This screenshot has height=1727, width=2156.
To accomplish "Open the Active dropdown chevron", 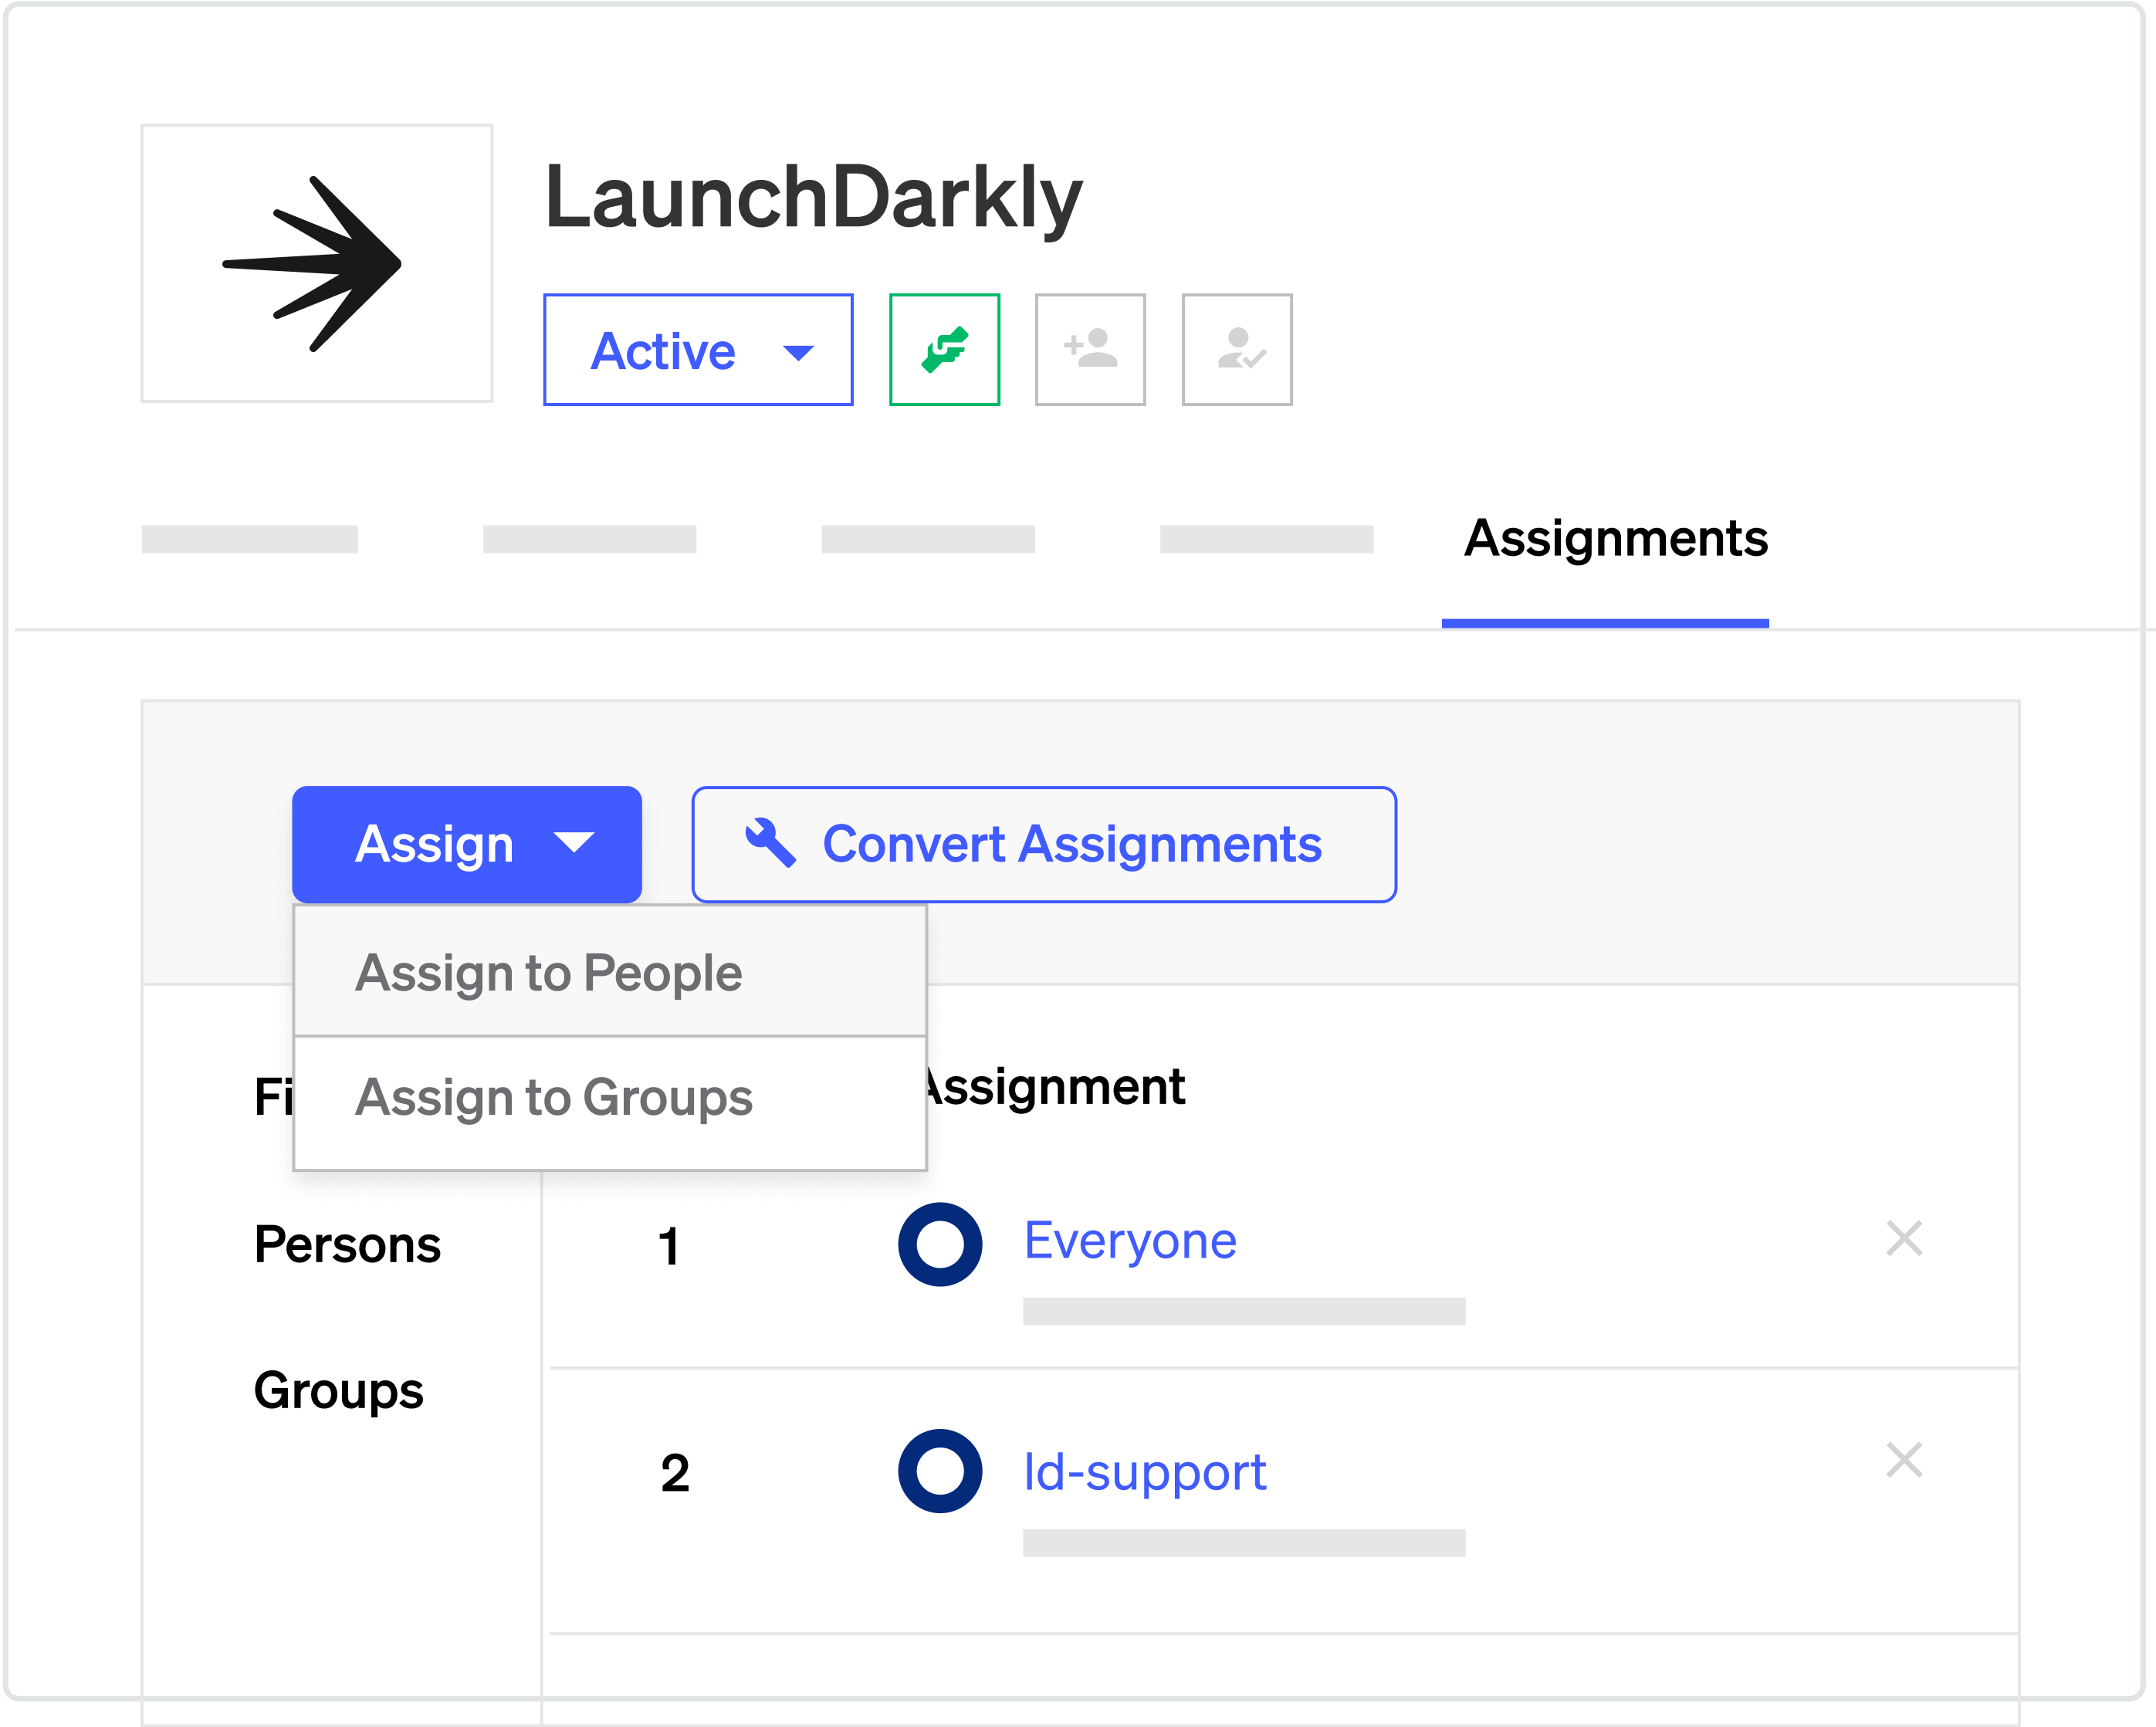I will click(x=797, y=352).
